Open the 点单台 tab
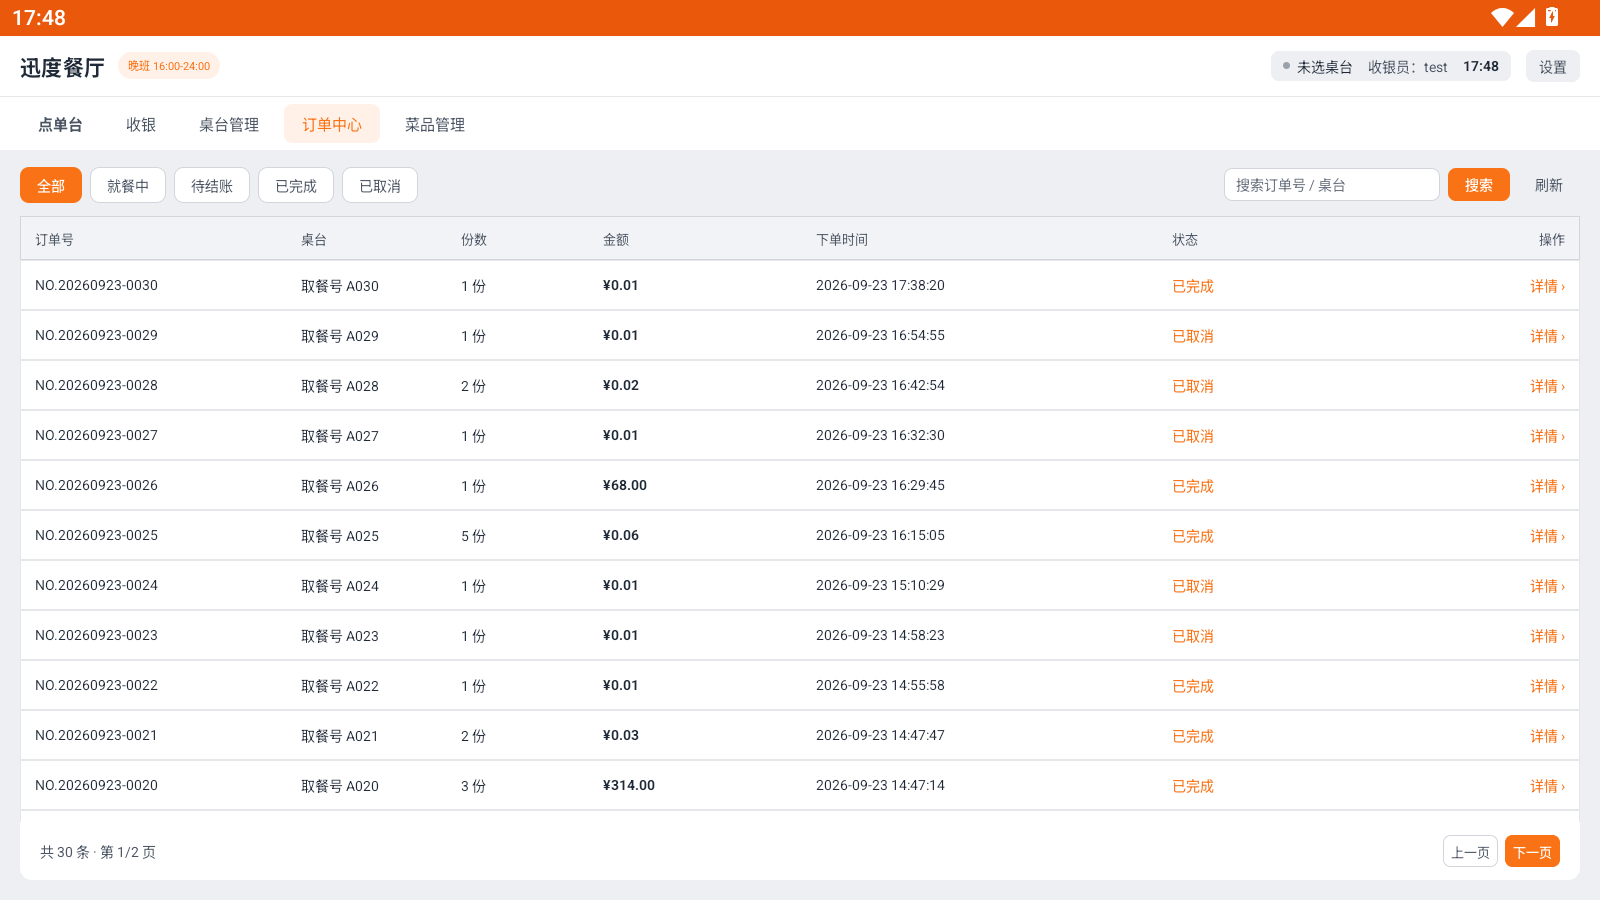This screenshot has width=1600, height=900. pos(60,125)
